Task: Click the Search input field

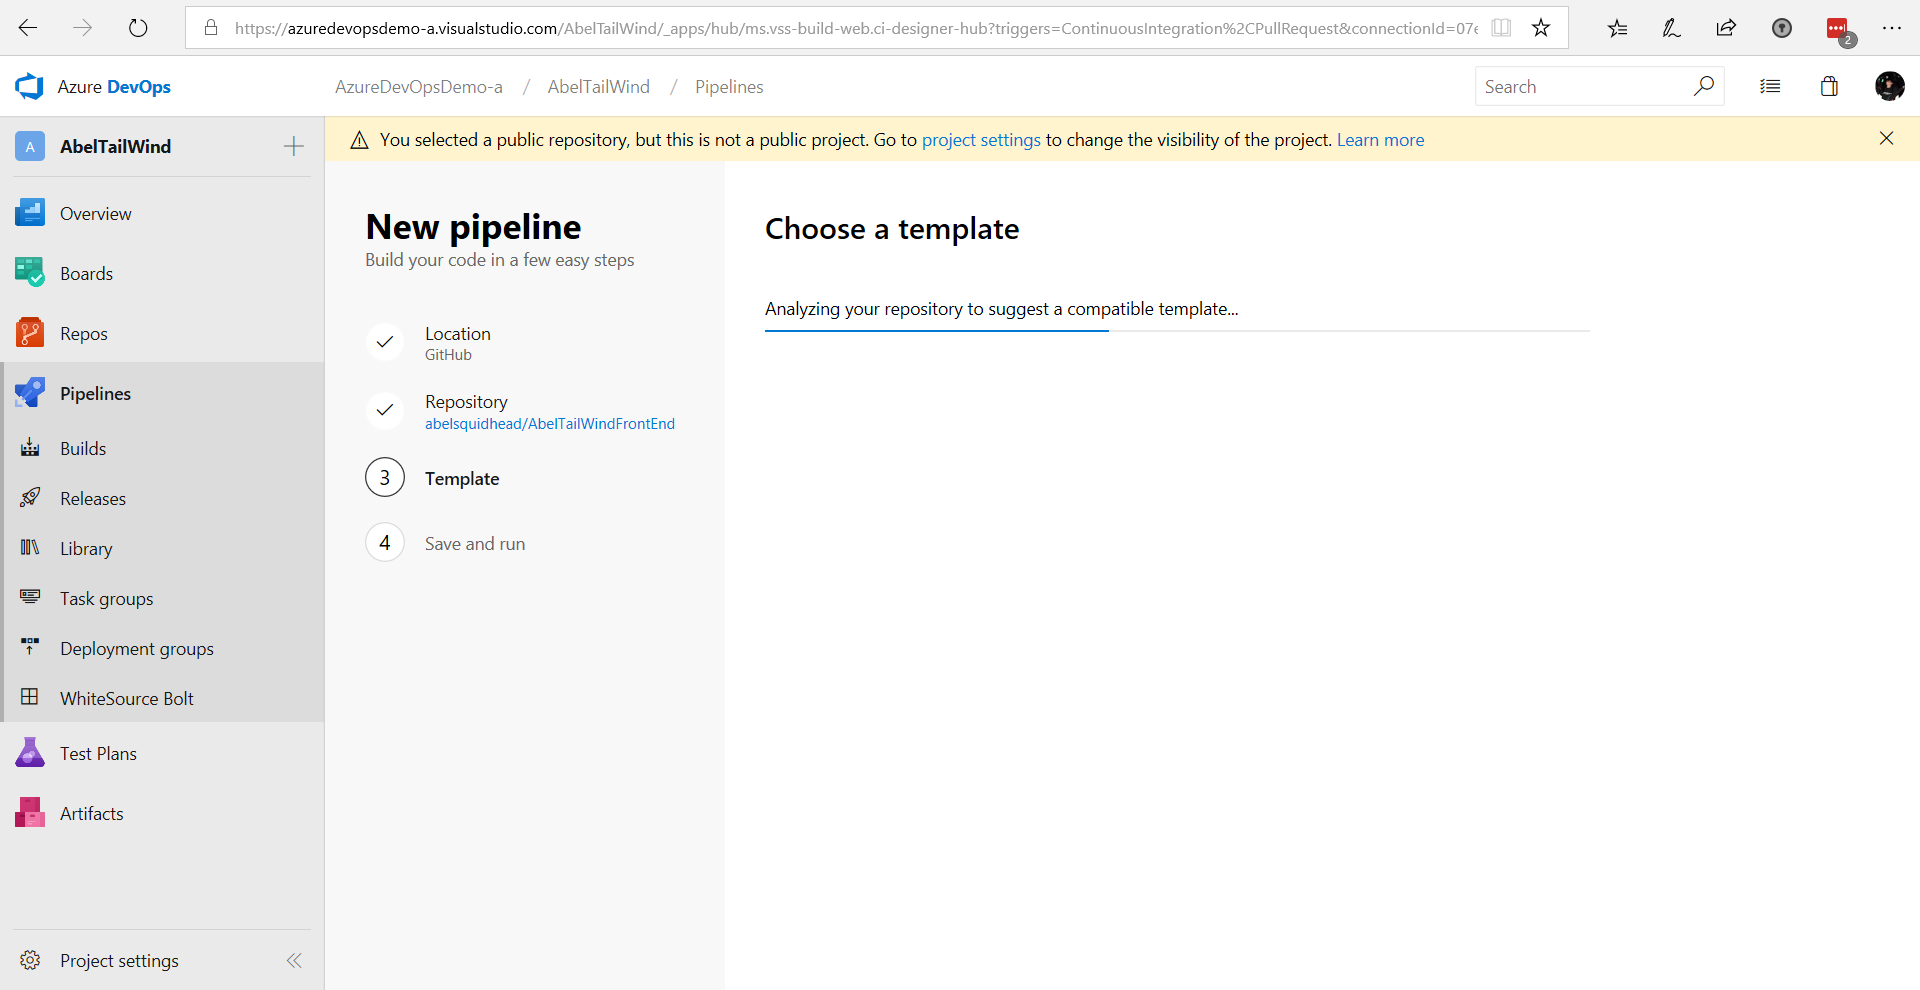Action: pos(1585,87)
